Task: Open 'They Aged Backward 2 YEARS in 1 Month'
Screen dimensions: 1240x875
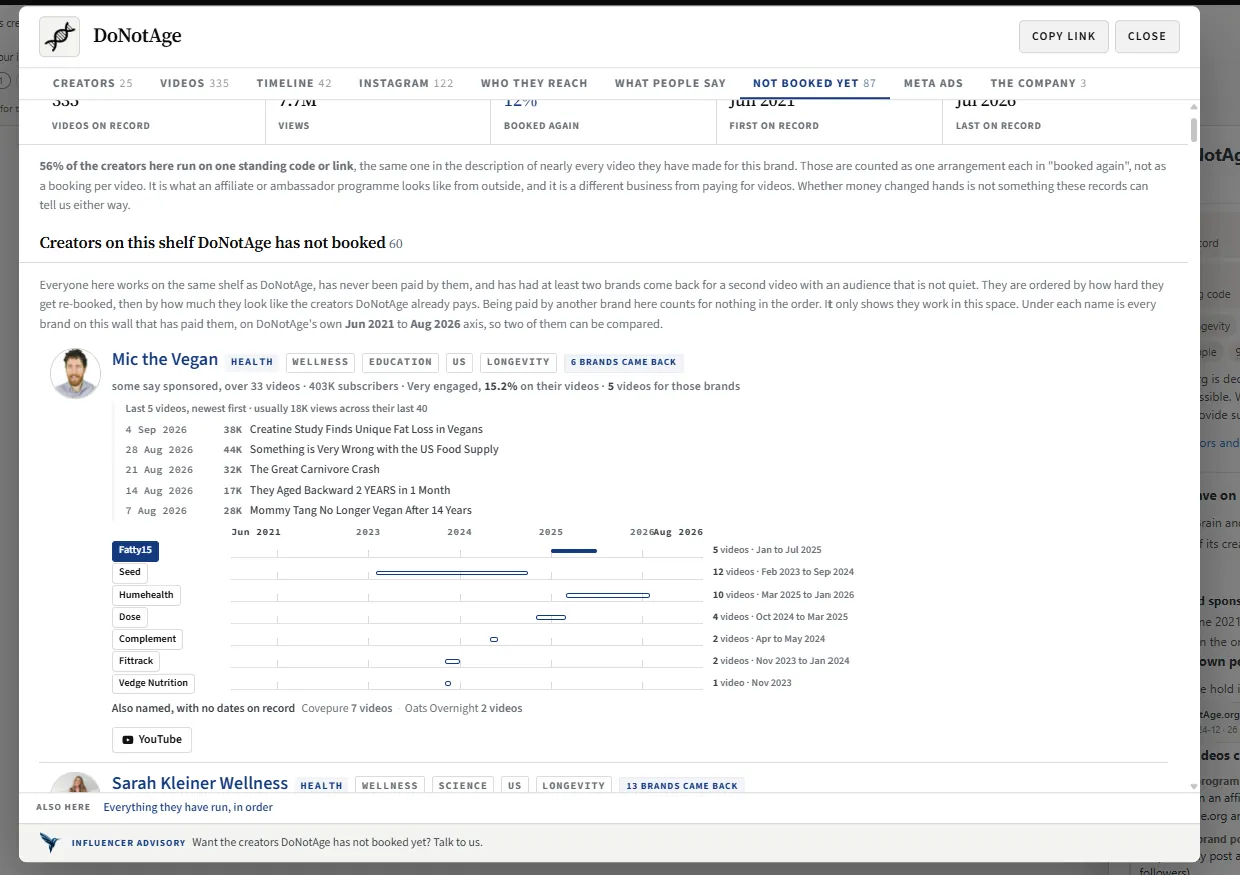Action: pyautogui.click(x=350, y=490)
